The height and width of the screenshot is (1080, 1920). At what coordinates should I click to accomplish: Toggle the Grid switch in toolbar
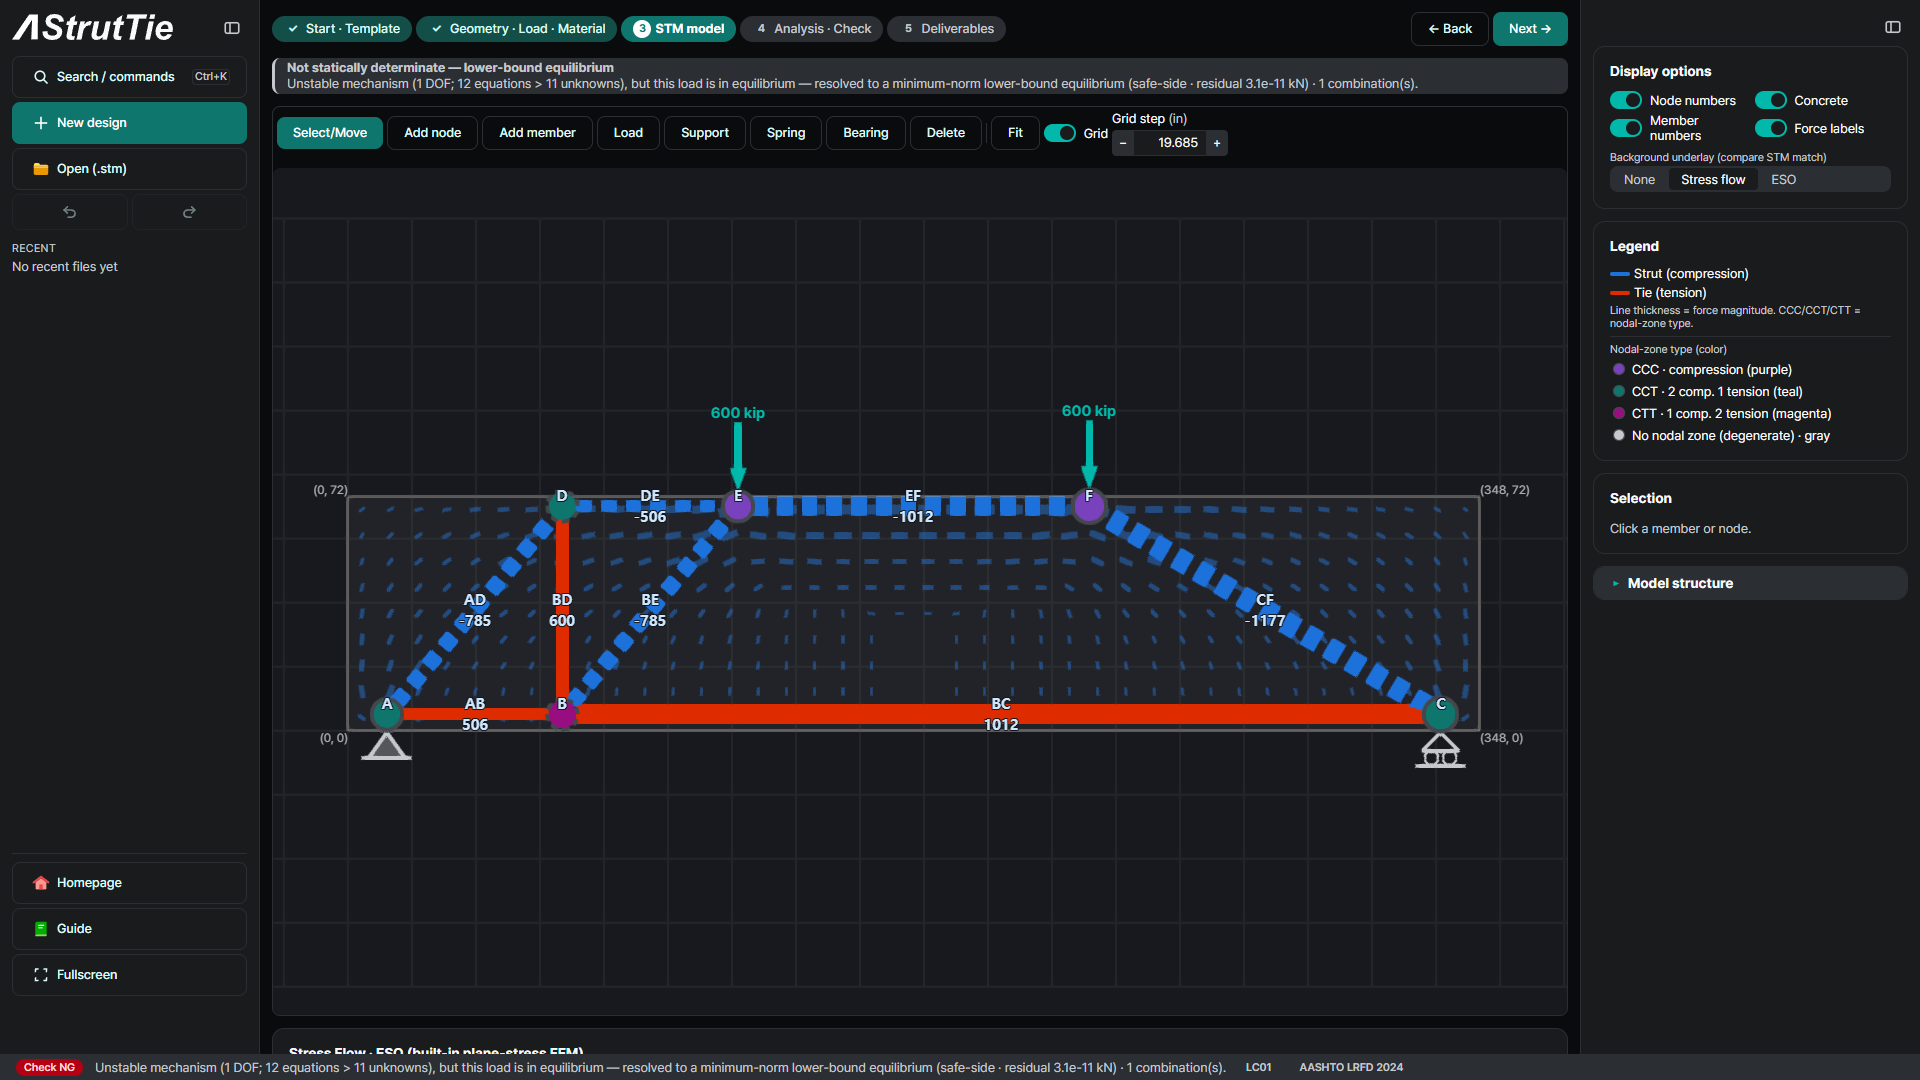pyautogui.click(x=1060, y=133)
